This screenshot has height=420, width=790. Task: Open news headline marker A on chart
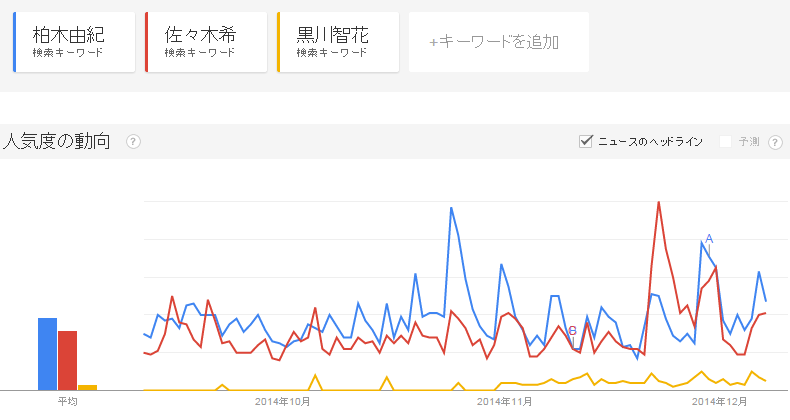709,238
